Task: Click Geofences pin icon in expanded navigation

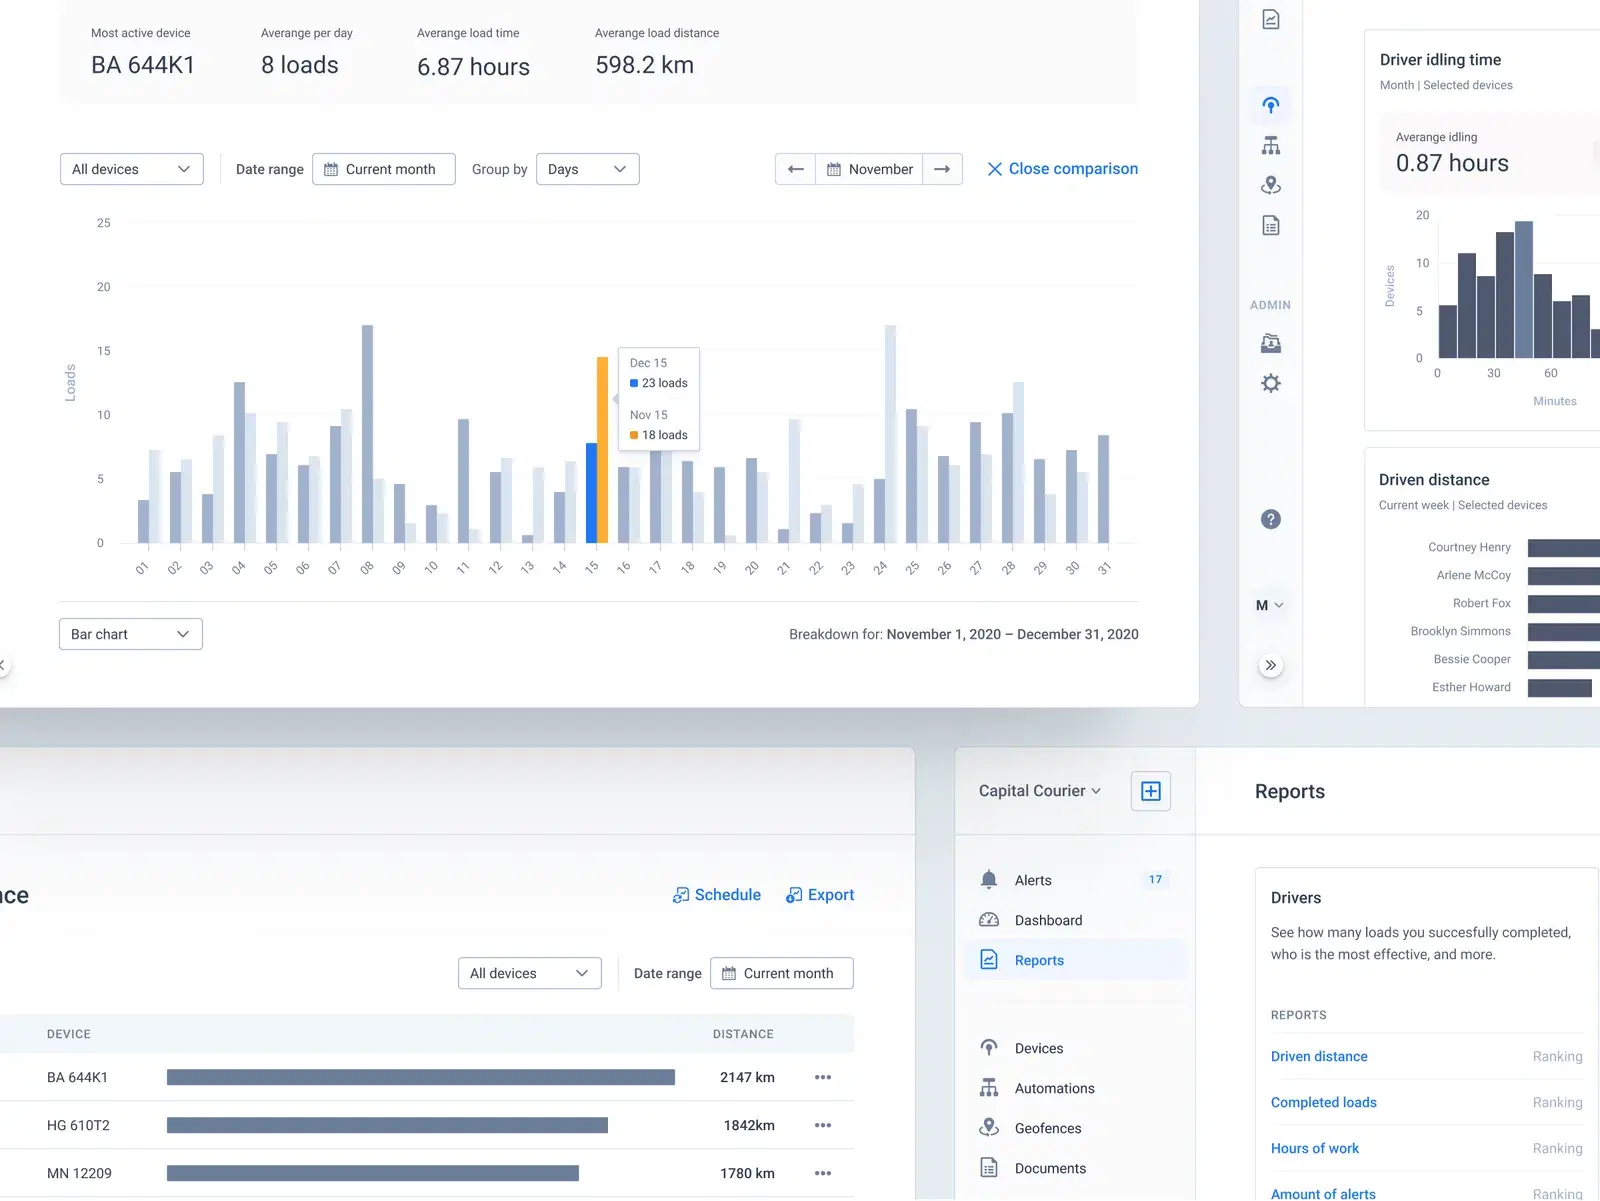Action: 989,1128
